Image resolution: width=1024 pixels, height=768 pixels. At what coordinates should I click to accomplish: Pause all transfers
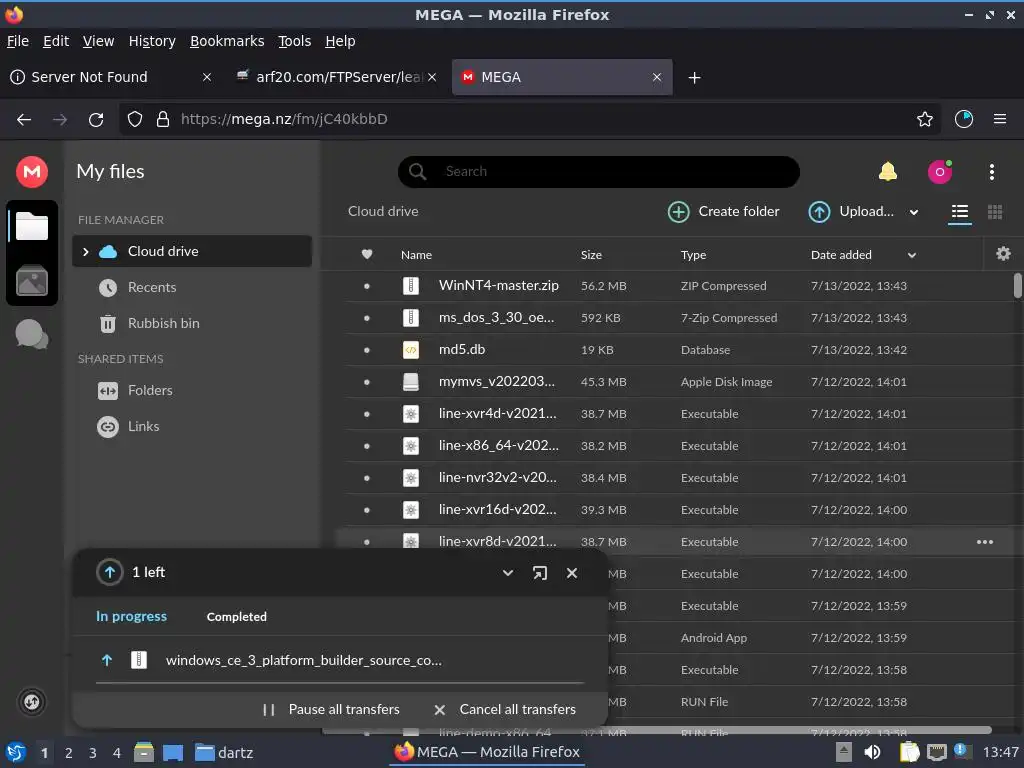point(331,709)
